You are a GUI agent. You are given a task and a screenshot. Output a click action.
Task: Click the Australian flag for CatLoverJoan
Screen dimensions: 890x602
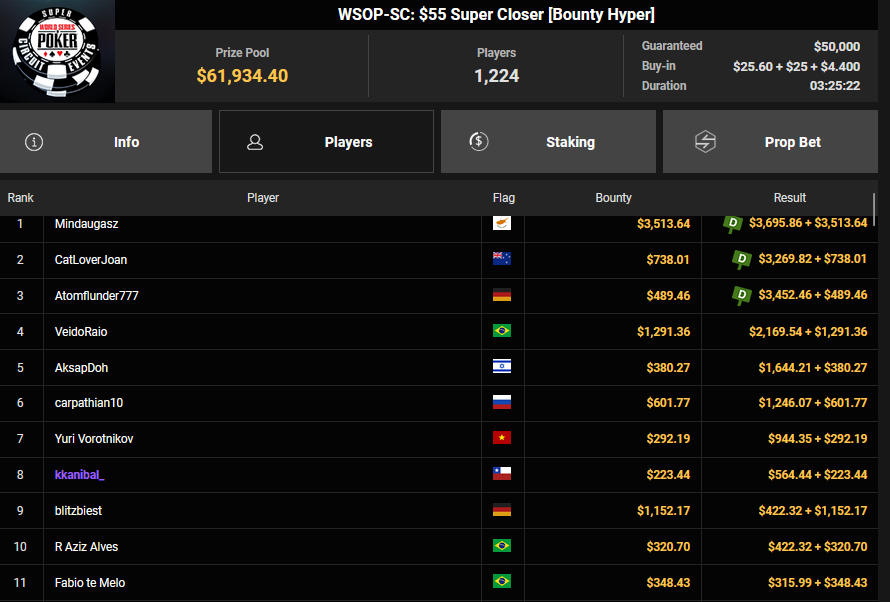pyautogui.click(x=502, y=259)
